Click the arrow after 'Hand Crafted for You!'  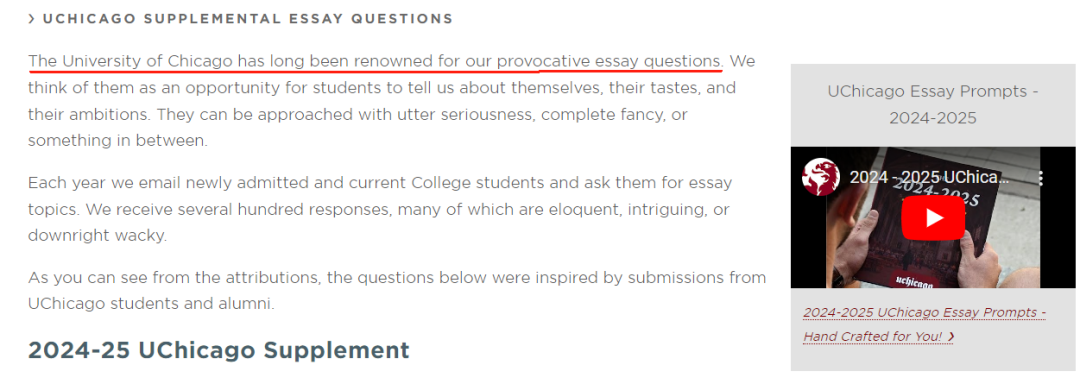(951, 337)
